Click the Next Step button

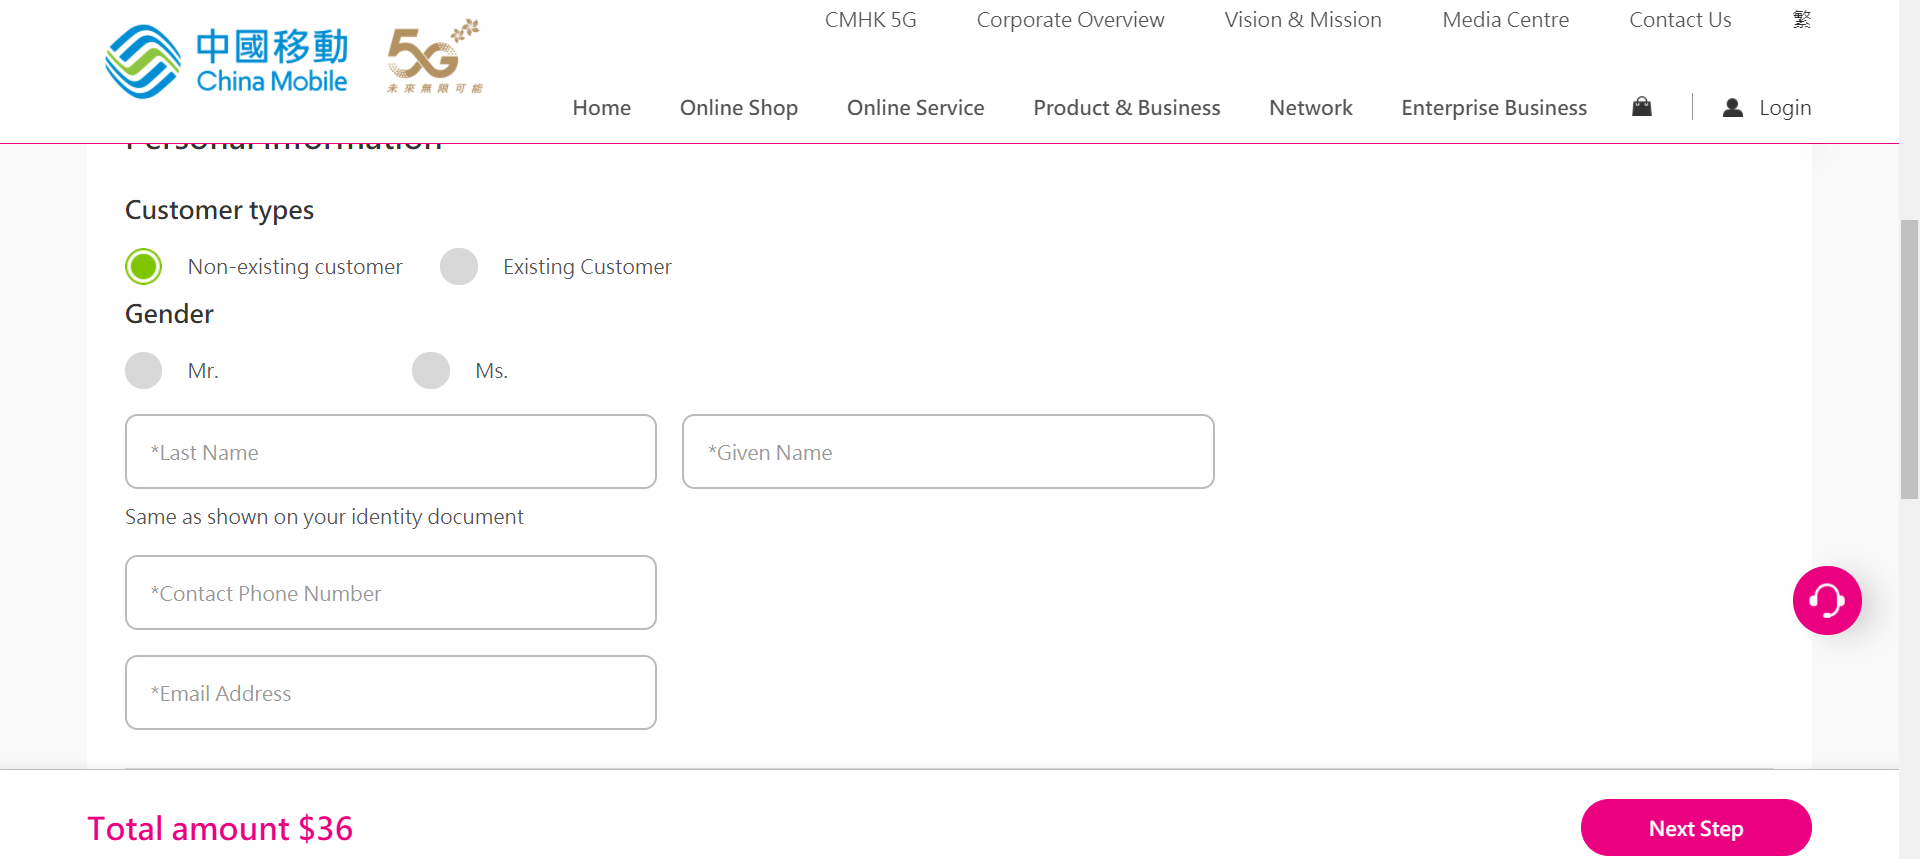click(x=1696, y=828)
